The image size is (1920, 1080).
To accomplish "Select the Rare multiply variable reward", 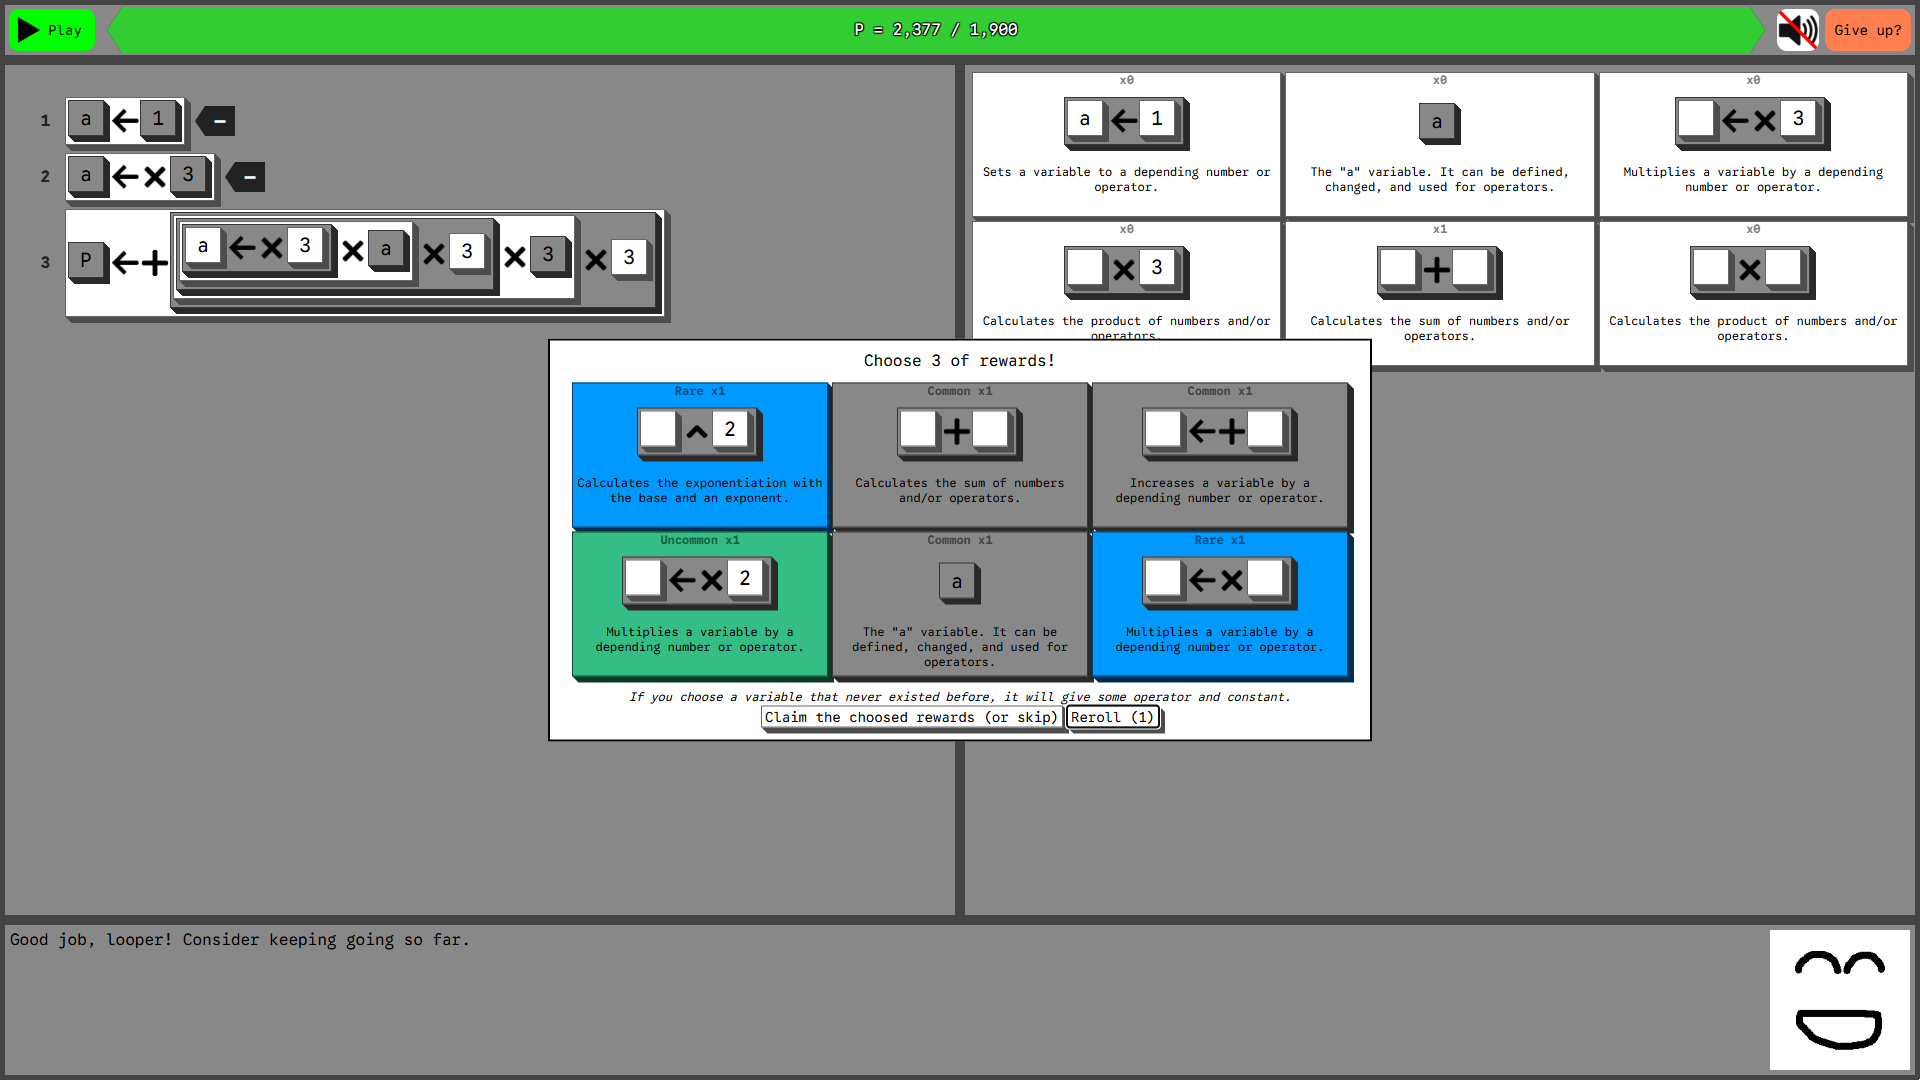I will (1219, 605).
